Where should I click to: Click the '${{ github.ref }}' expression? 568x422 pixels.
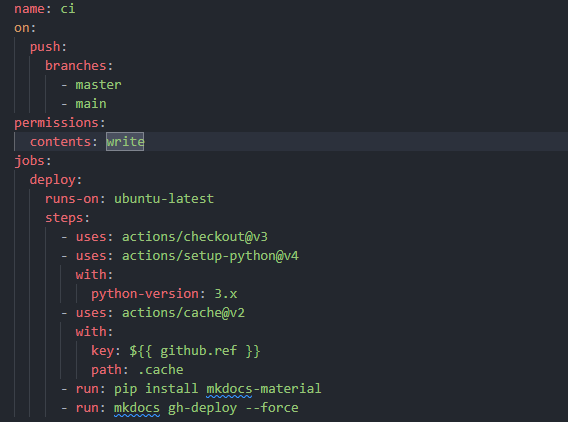click(x=195, y=351)
